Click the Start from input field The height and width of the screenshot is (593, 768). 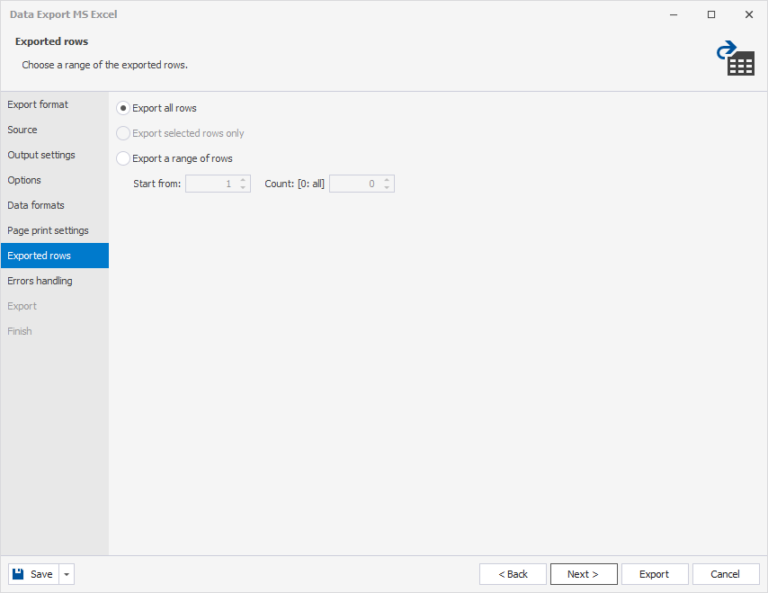pos(210,184)
